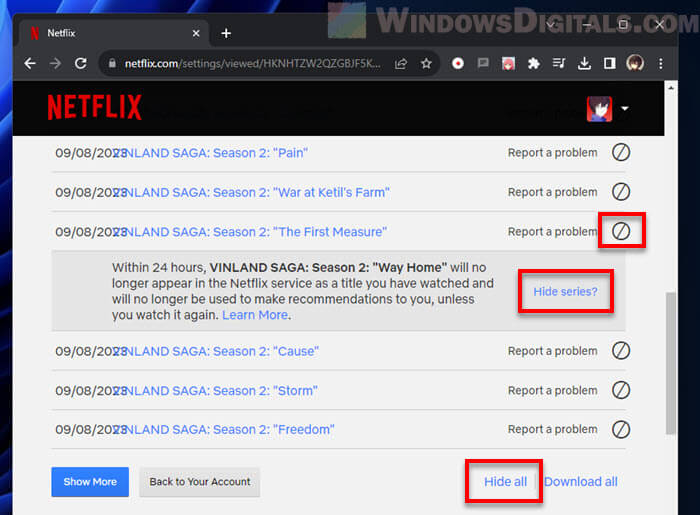Open a new browser tab
This screenshot has height=515, width=700.
pyautogui.click(x=226, y=33)
